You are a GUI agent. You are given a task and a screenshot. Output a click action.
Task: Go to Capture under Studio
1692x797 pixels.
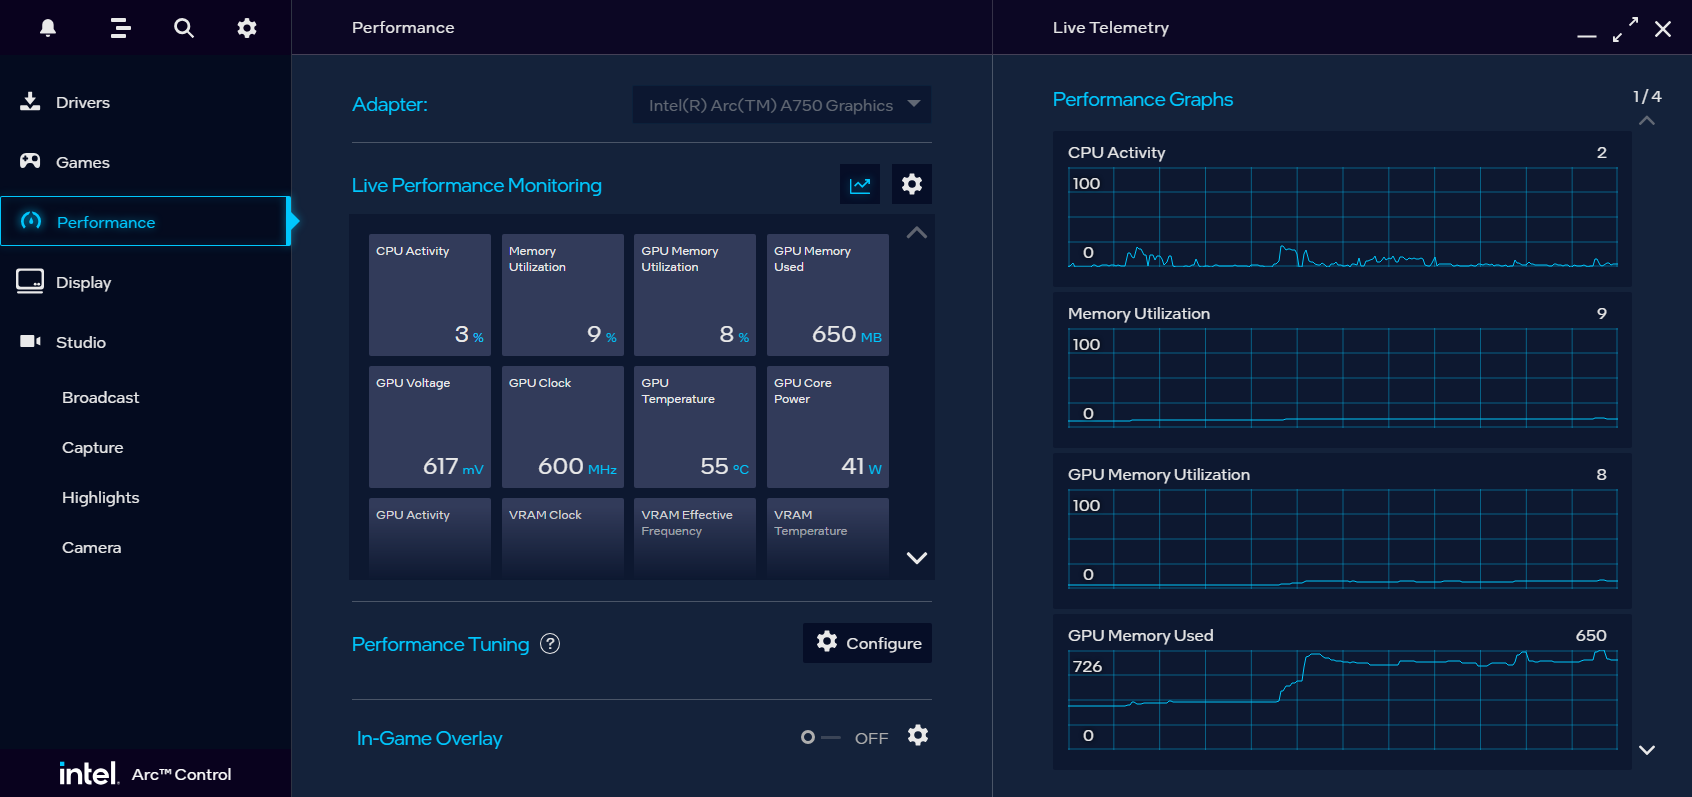tap(92, 448)
